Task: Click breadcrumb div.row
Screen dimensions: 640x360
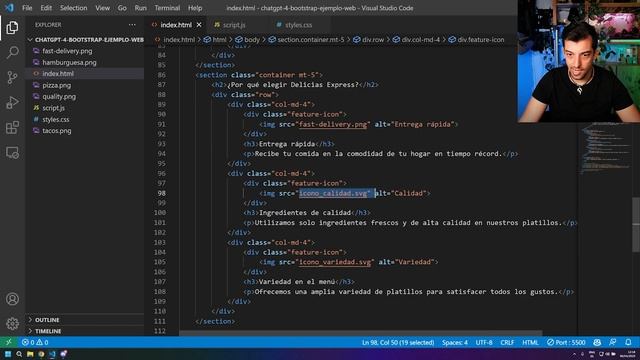Action: (x=369, y=40)
